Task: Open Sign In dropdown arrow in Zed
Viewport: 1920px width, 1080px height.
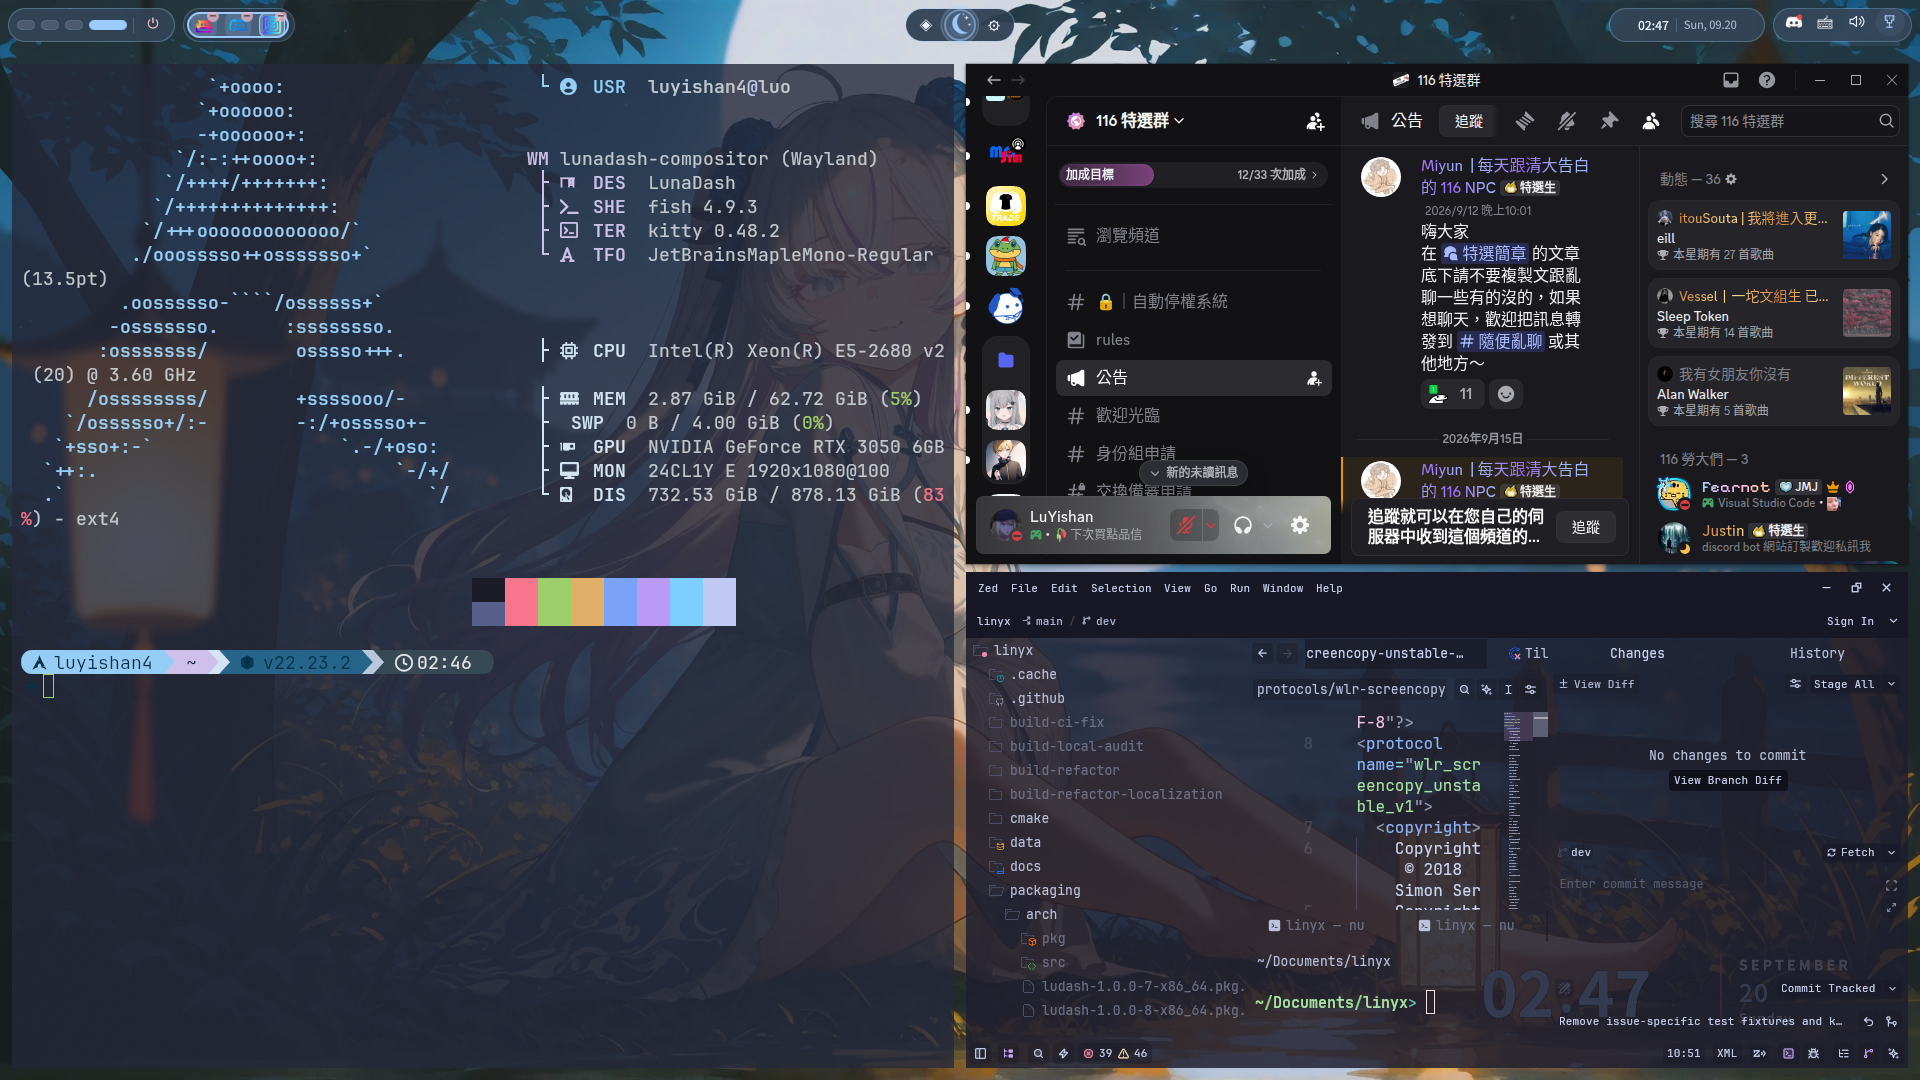Action: (1893, 622)
